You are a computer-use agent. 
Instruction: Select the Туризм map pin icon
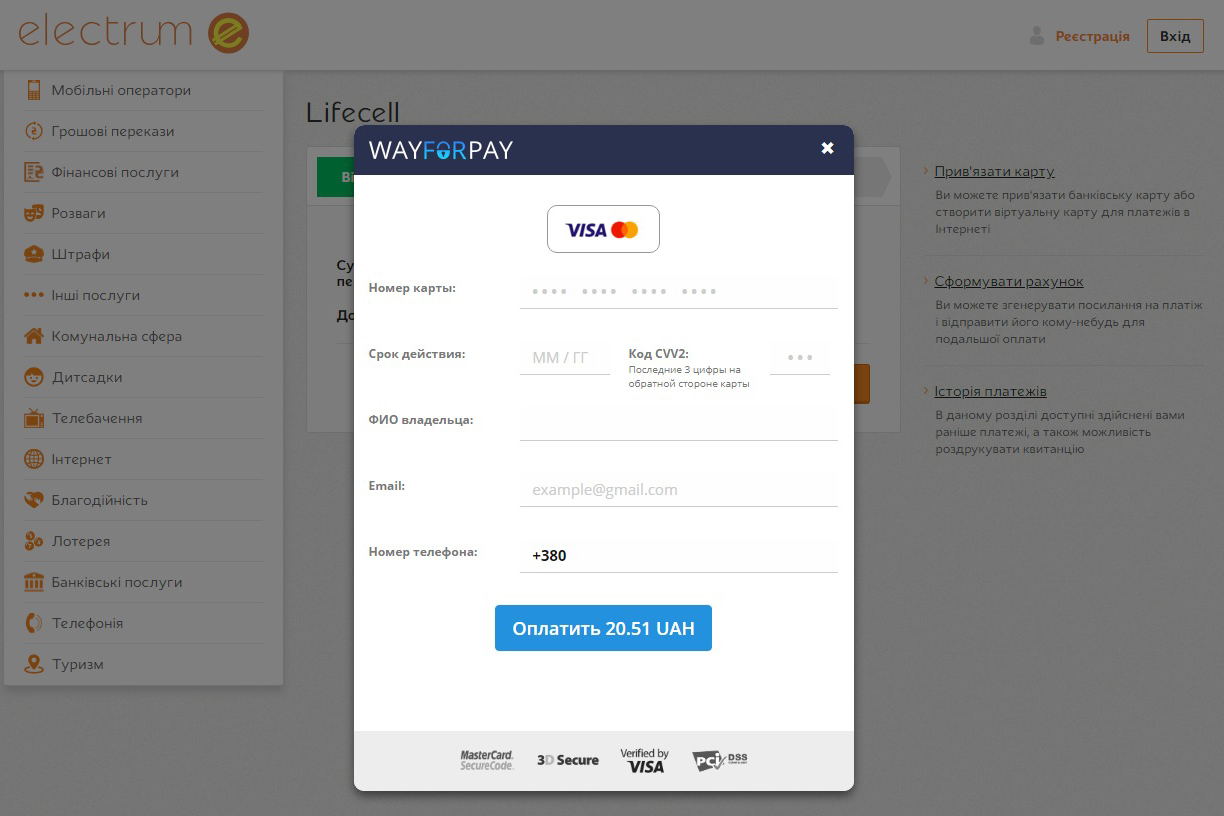34,664
